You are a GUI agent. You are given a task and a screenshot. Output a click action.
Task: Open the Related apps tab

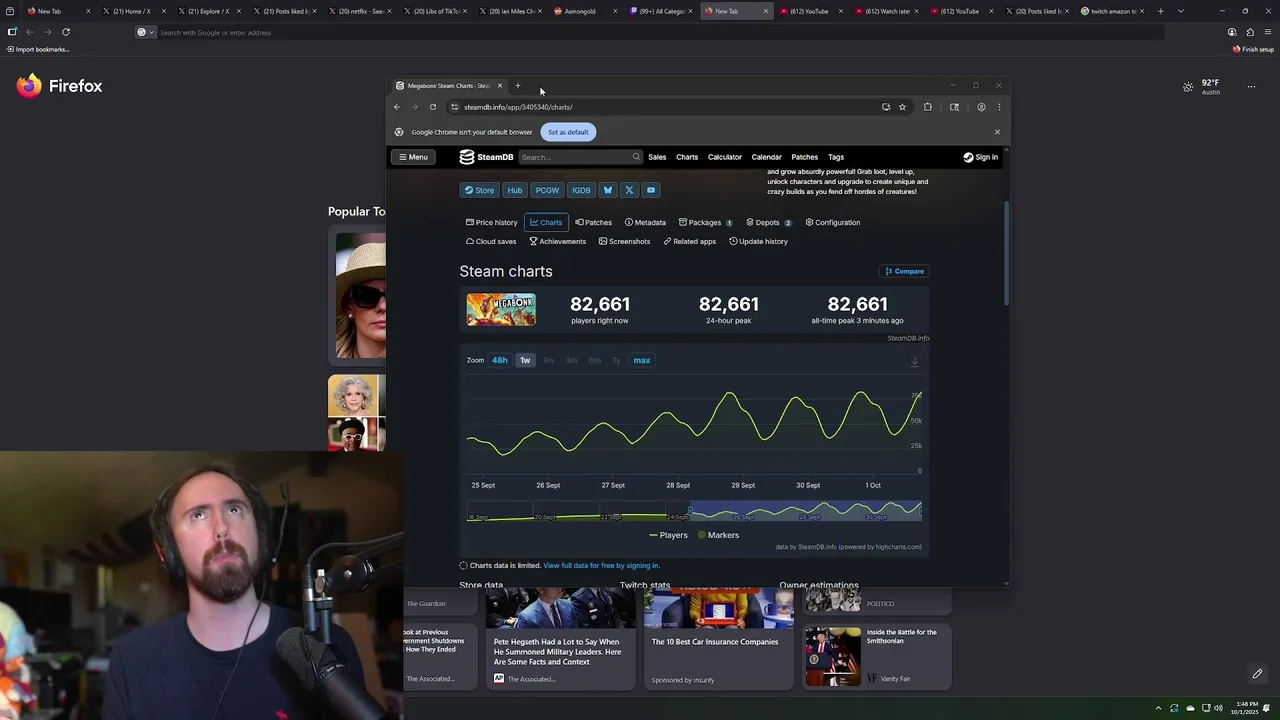coord(690,241)
